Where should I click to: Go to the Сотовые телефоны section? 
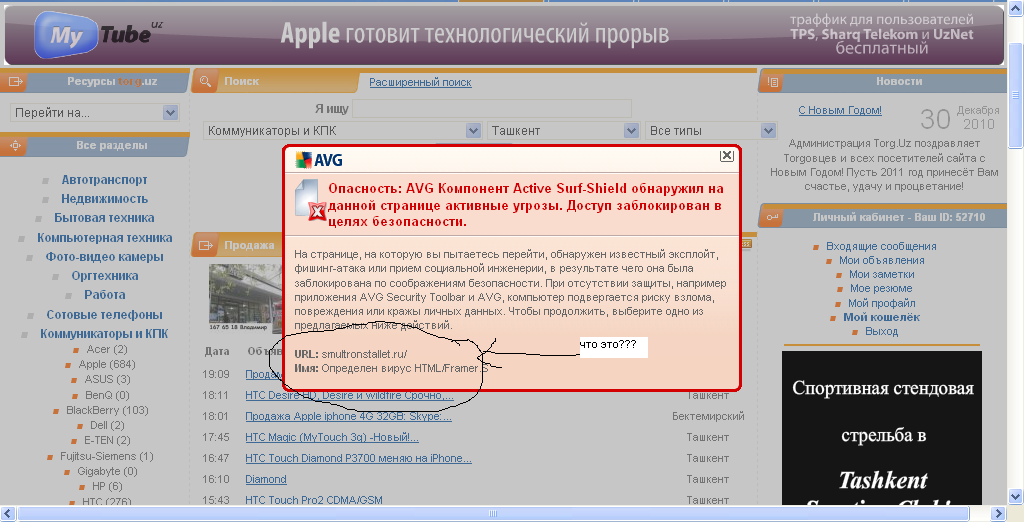[x=104, y=315]
